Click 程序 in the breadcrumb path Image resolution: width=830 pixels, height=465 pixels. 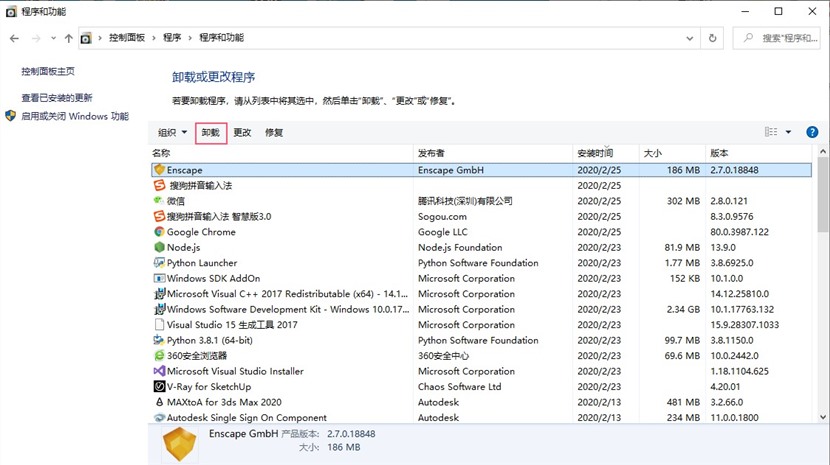(172, 38)
